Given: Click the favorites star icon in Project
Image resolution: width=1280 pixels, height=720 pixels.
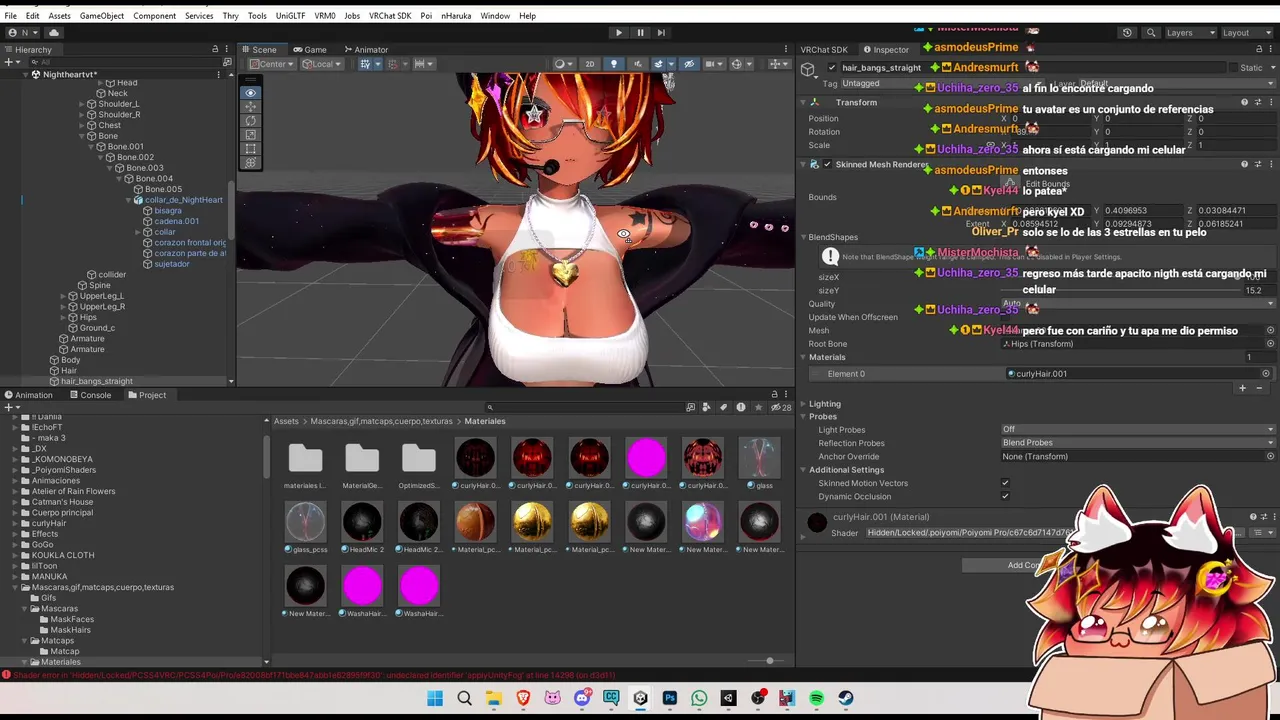Looking at the screenshot, I should [758, 407].
